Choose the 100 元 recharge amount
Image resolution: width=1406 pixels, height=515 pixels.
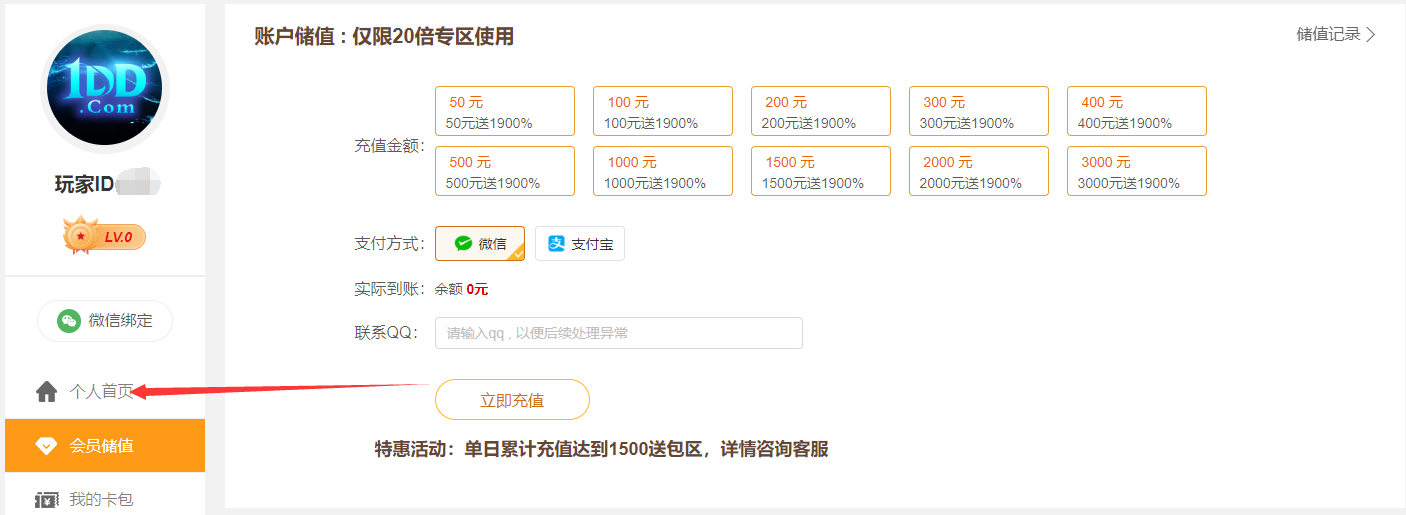tap(663, 111)
